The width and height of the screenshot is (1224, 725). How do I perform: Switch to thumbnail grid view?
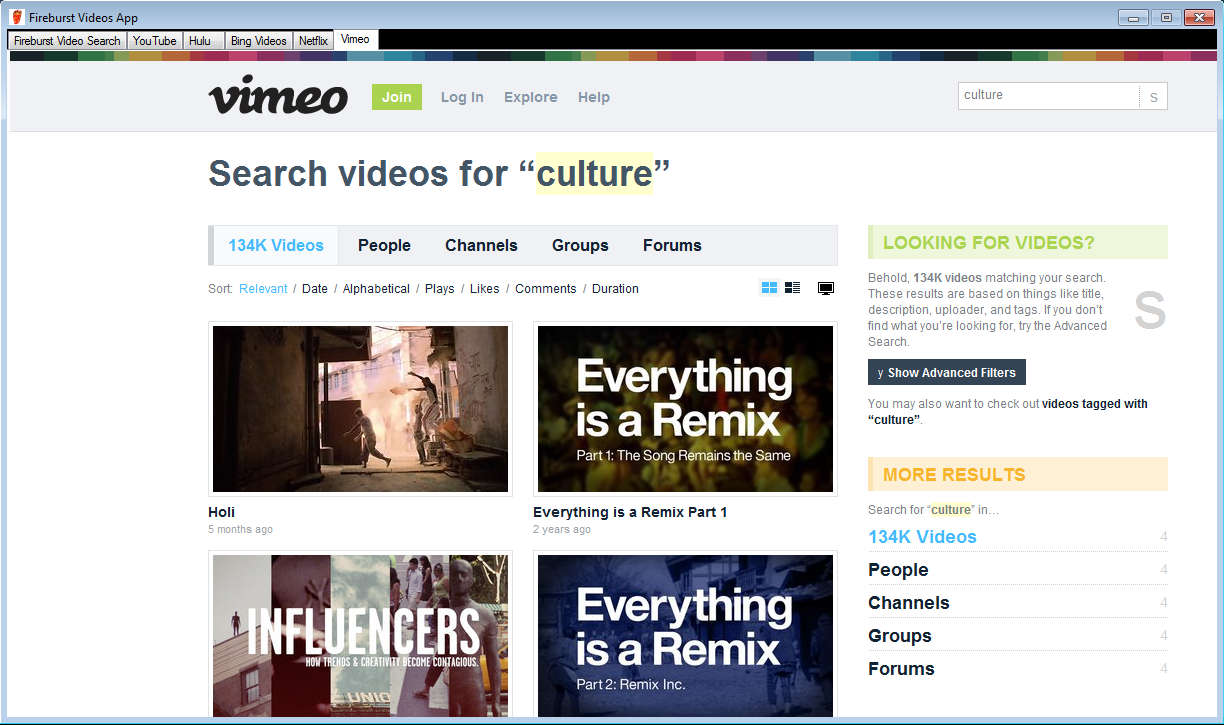click(769, 288)
